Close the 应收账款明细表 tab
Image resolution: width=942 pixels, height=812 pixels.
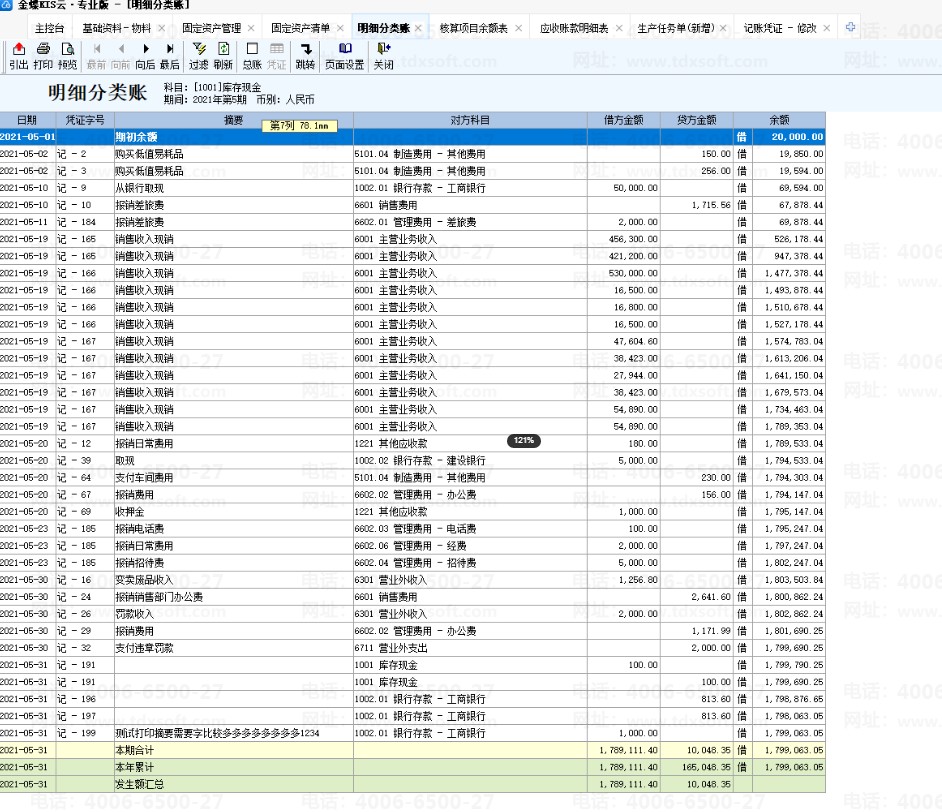click(619, 28)
